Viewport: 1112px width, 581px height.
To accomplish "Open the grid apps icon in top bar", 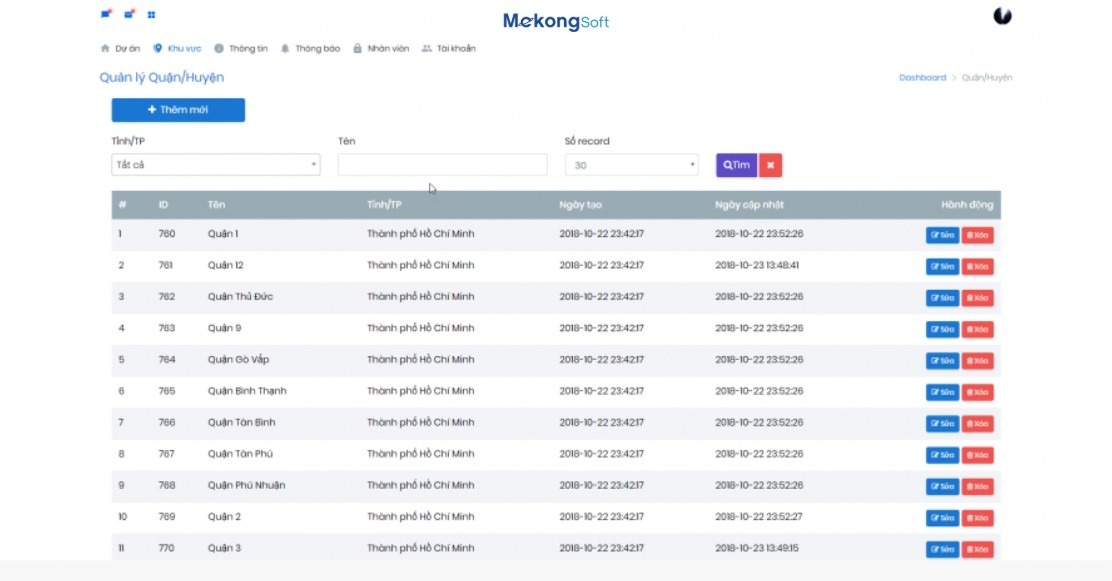I will point(152,15).
